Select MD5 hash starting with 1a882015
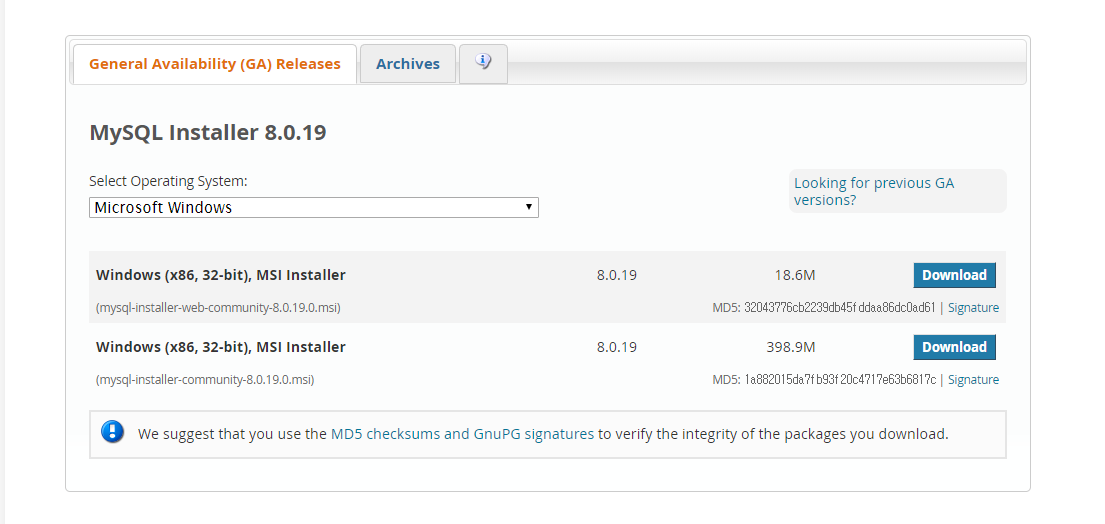 point(840,380)
